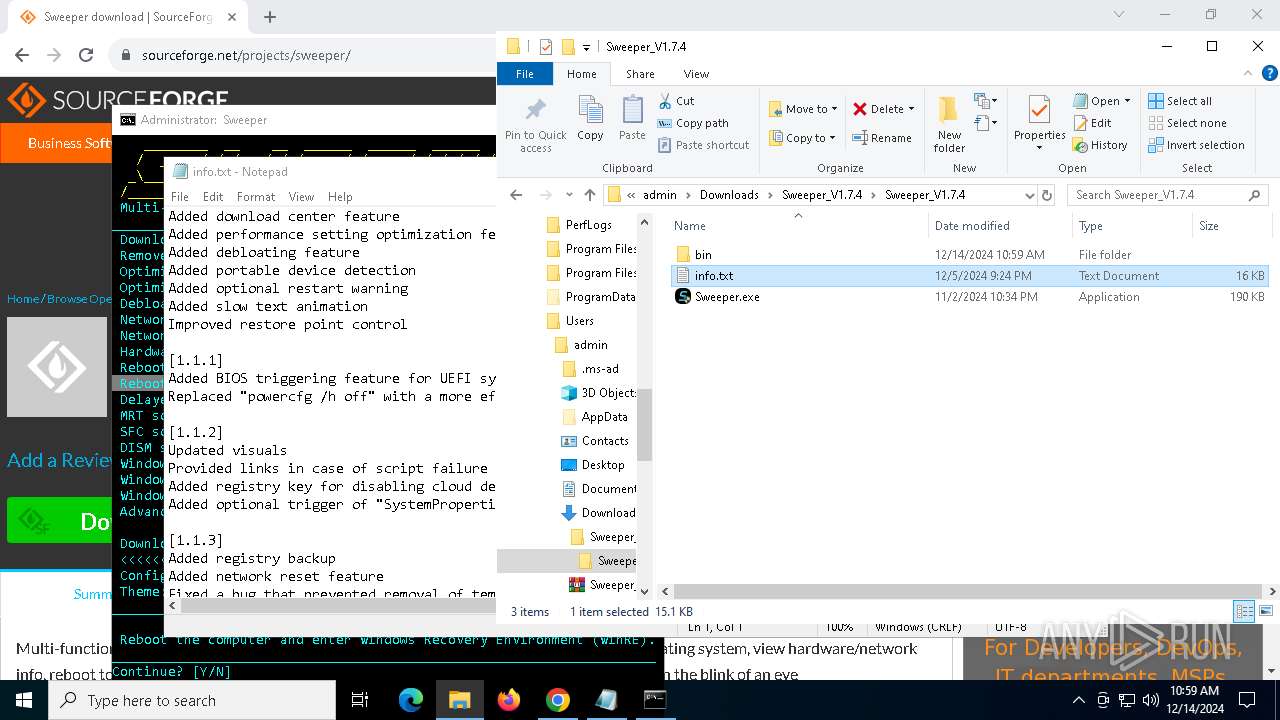
Task: Click admin in address breadcrumb
Action: click(x=660, y=195)
